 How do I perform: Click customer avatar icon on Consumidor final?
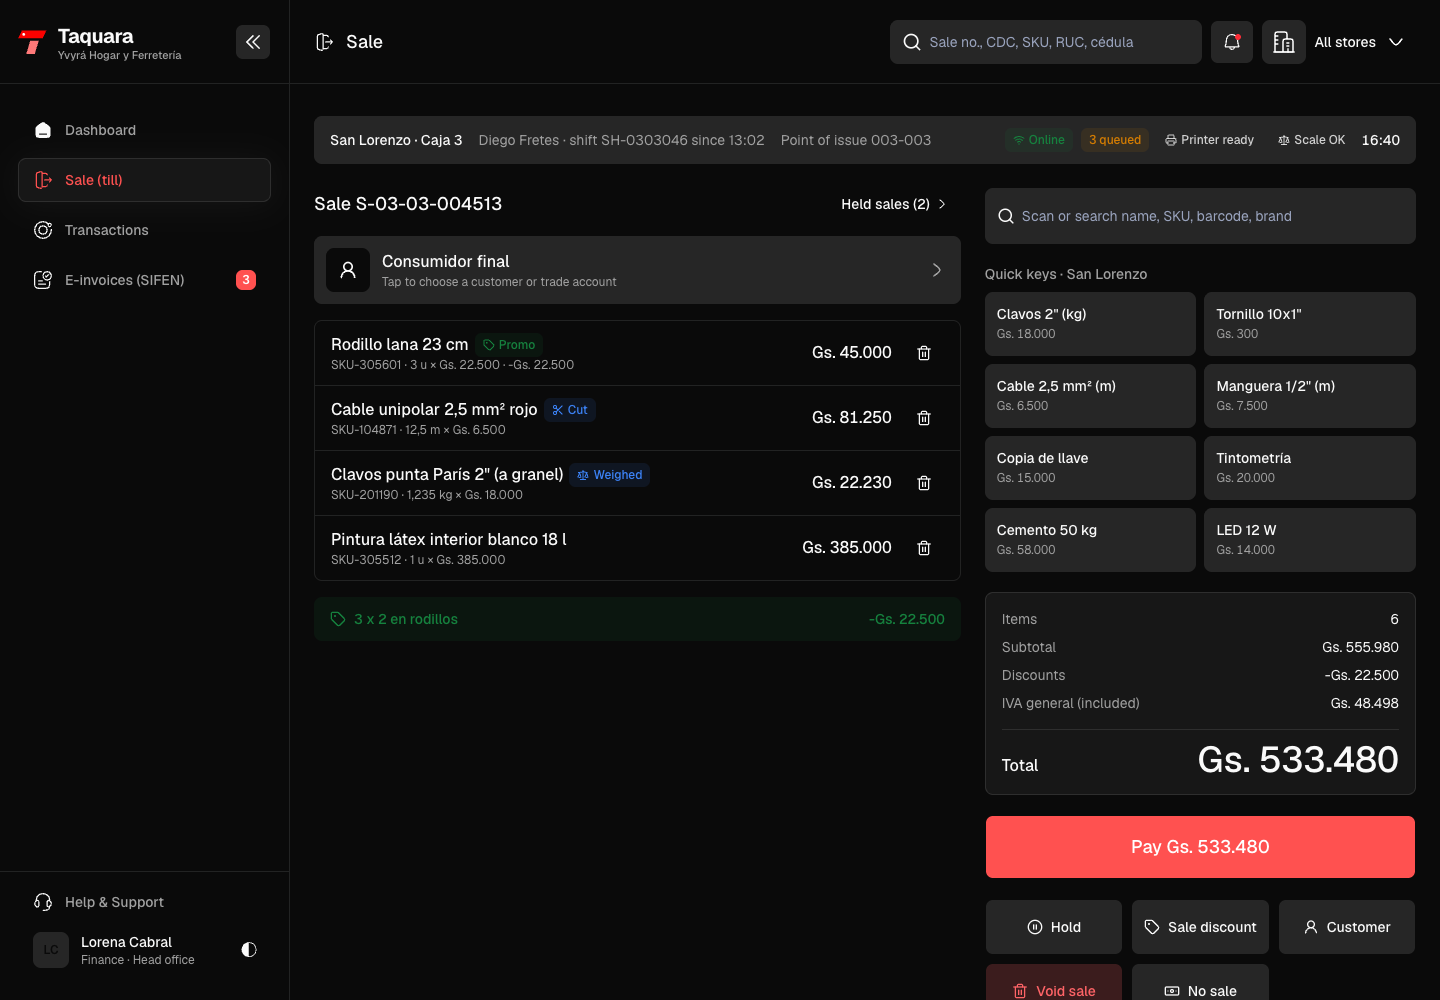(348, 270)
